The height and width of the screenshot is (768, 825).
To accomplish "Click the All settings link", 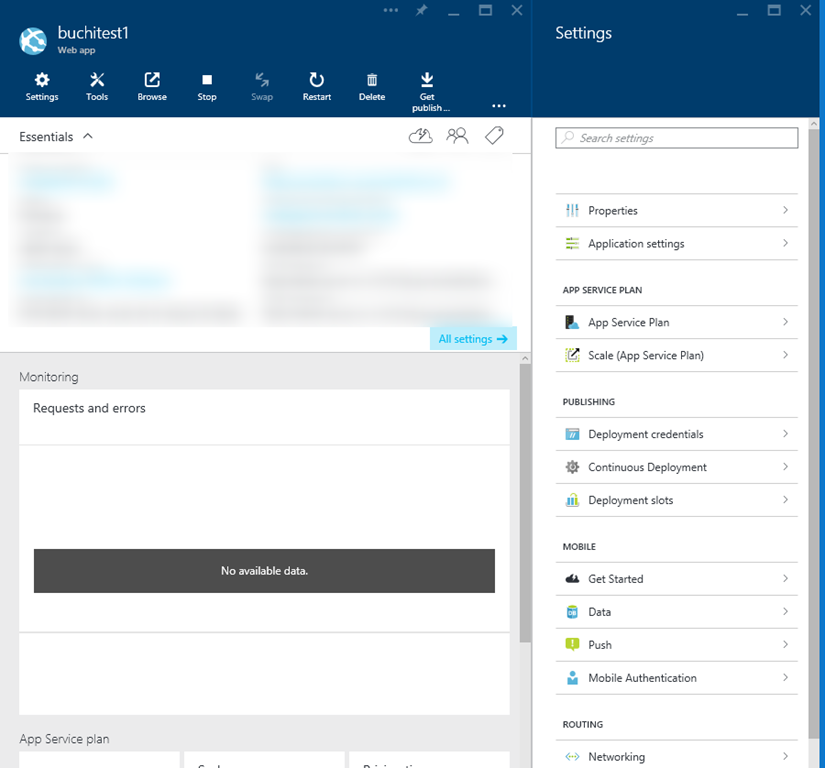I will click(x=473, y=339).
